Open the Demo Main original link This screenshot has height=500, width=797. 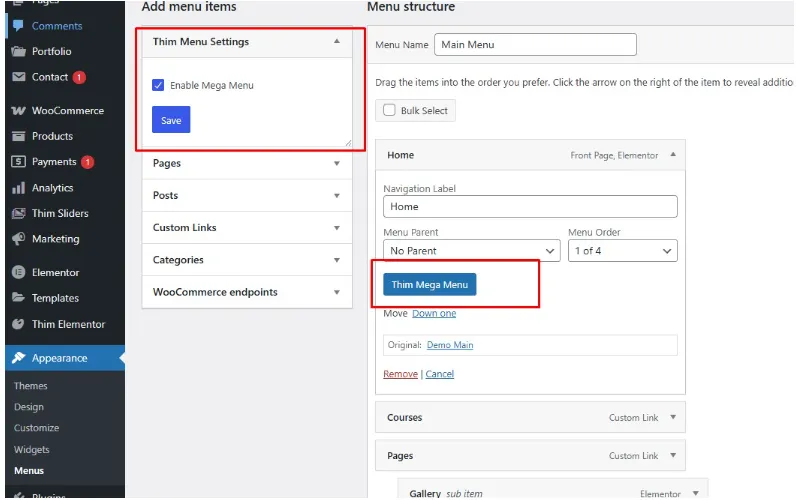click(x=450, y=345)
